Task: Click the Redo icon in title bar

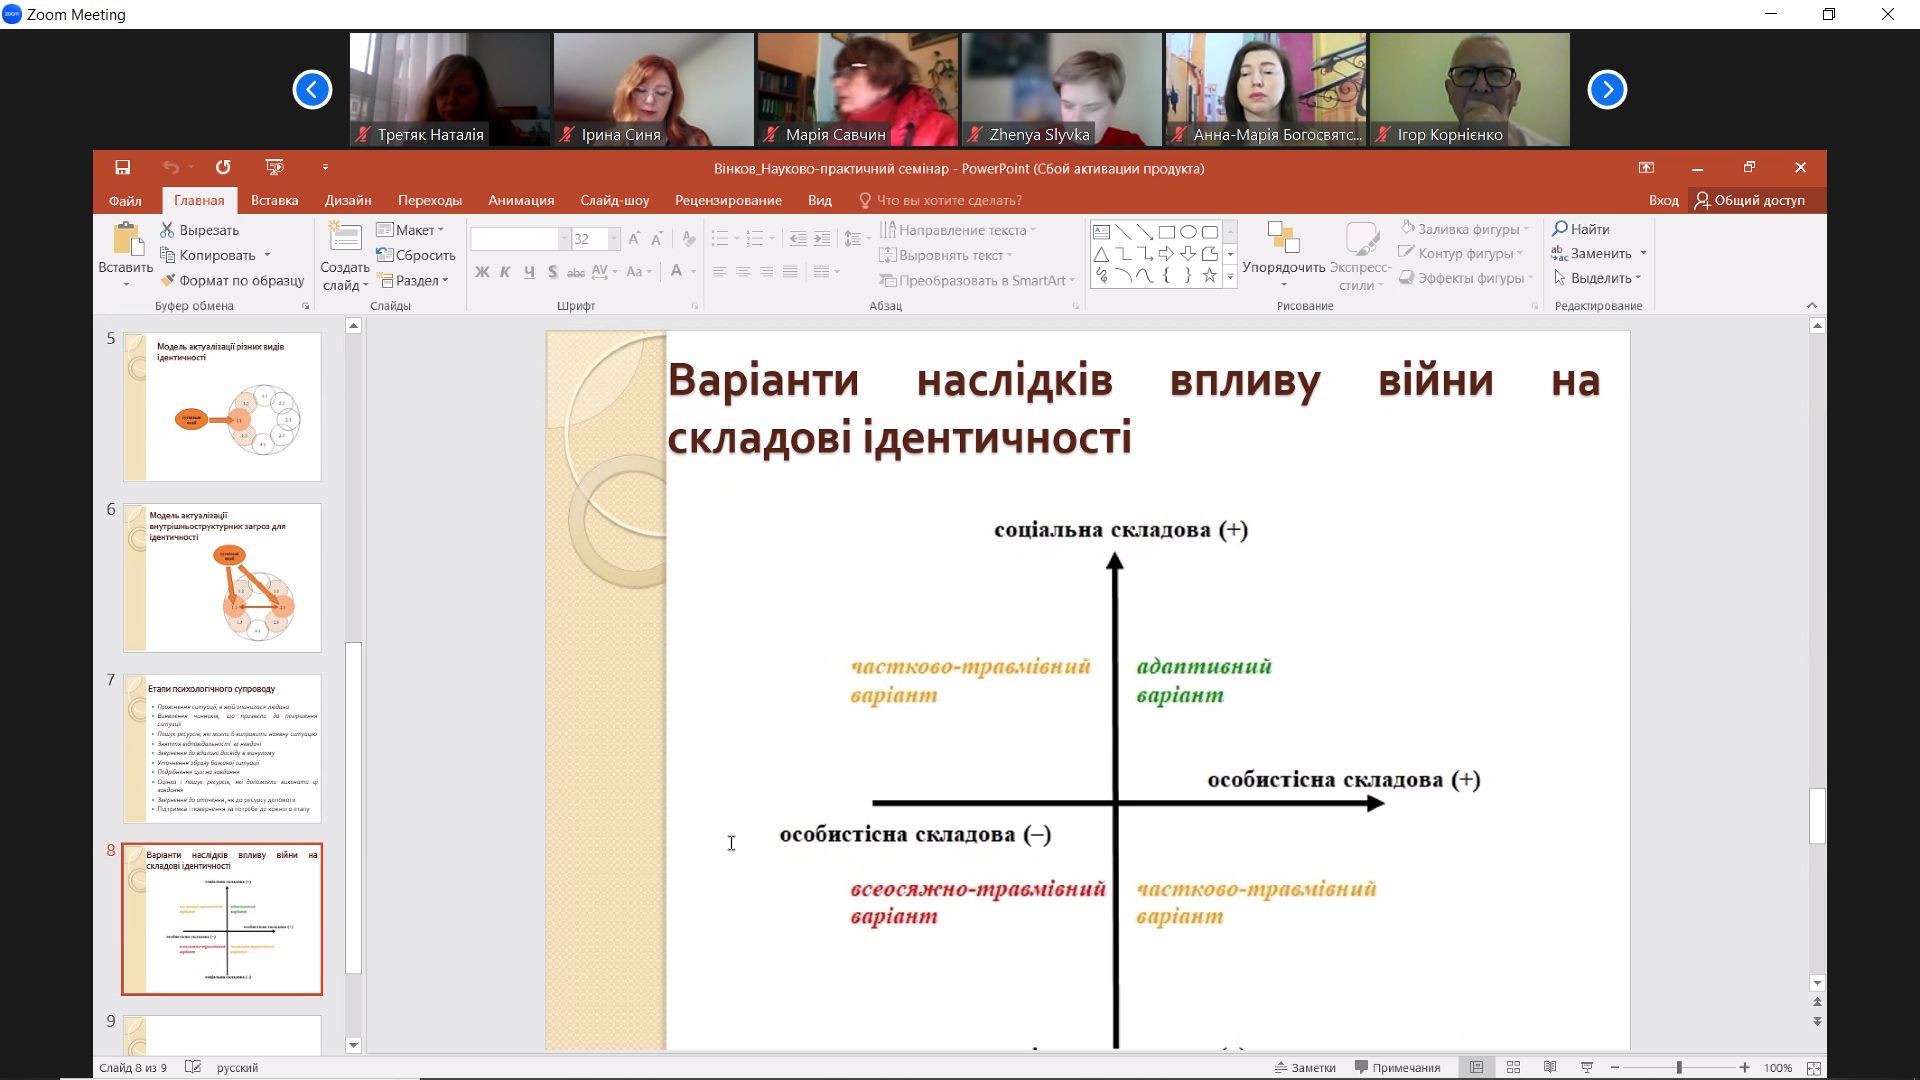Action: 222,168
